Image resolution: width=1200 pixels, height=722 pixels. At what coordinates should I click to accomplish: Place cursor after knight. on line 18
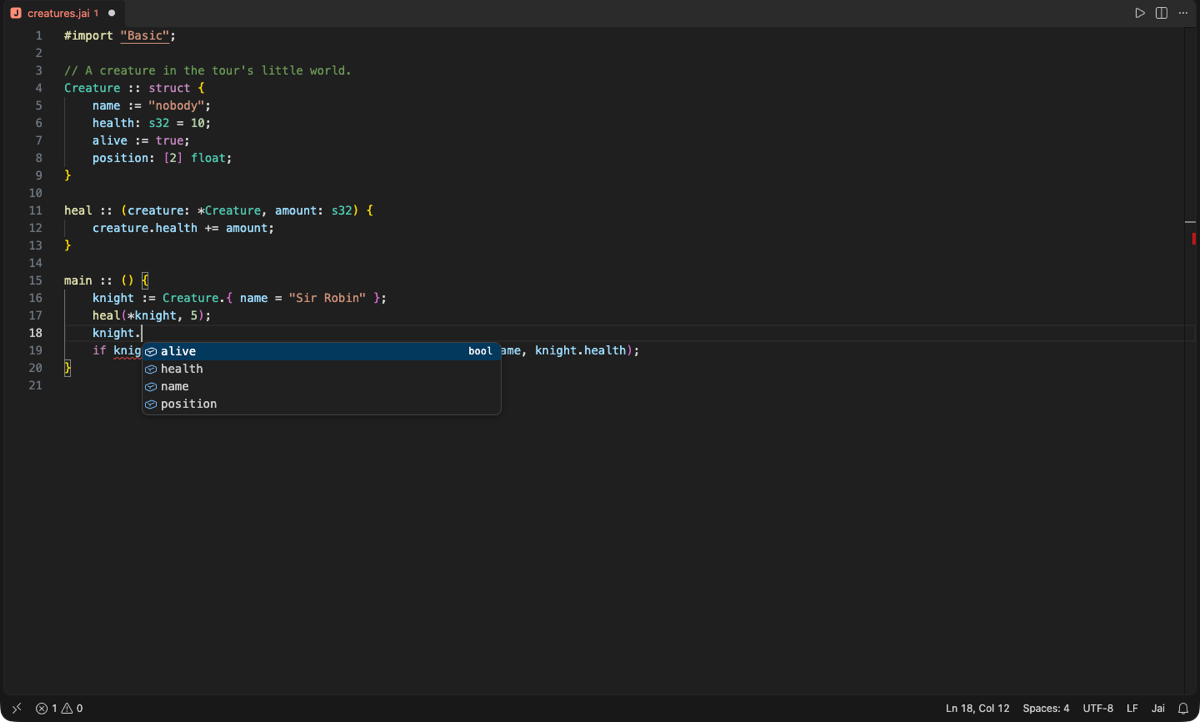pyautogui.click(x=142, y=333)
